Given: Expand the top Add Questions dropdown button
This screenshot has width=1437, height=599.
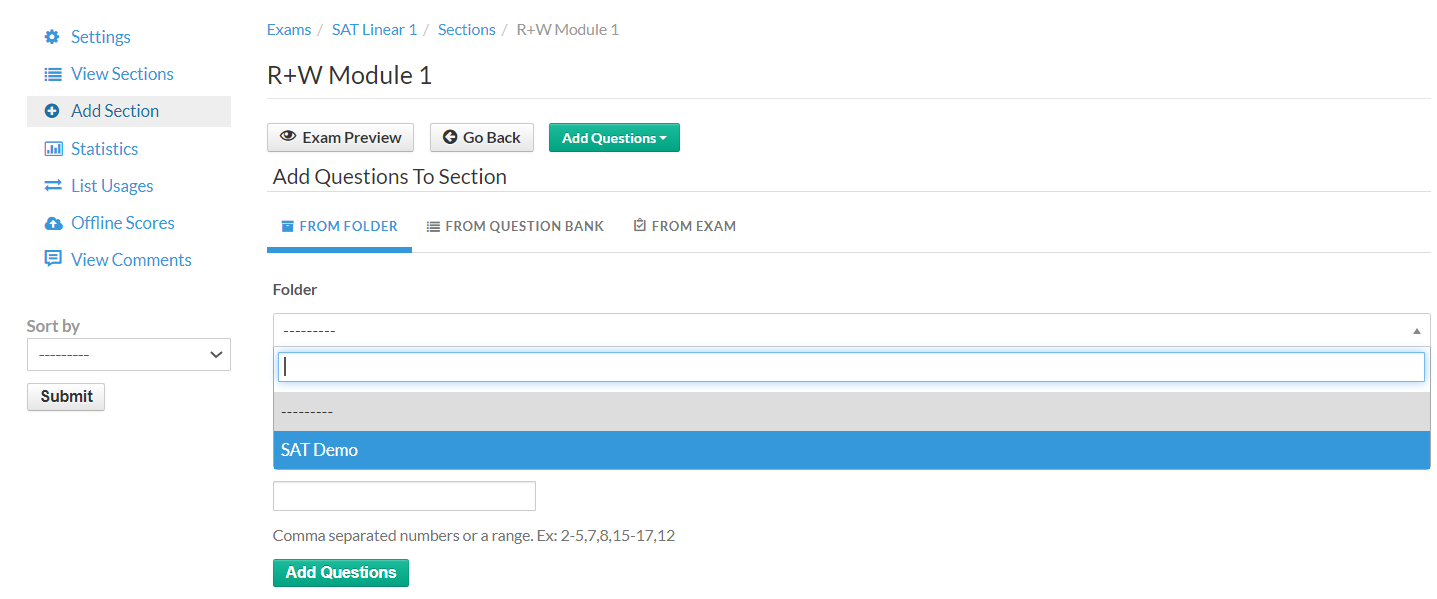Looking at the screenshot, I should click(x=614, y=138).
